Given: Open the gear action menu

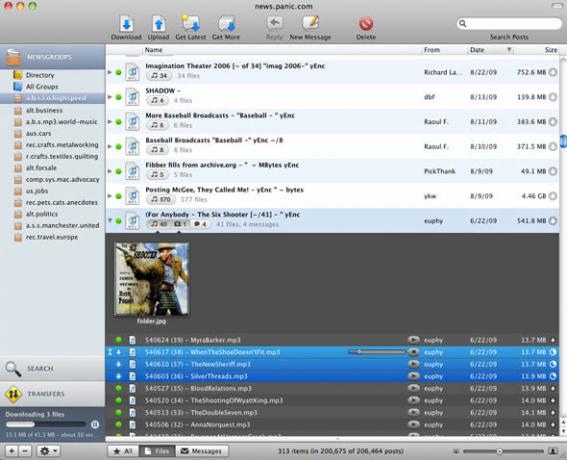Looking at the screenshot, I should tap(48, 451).
